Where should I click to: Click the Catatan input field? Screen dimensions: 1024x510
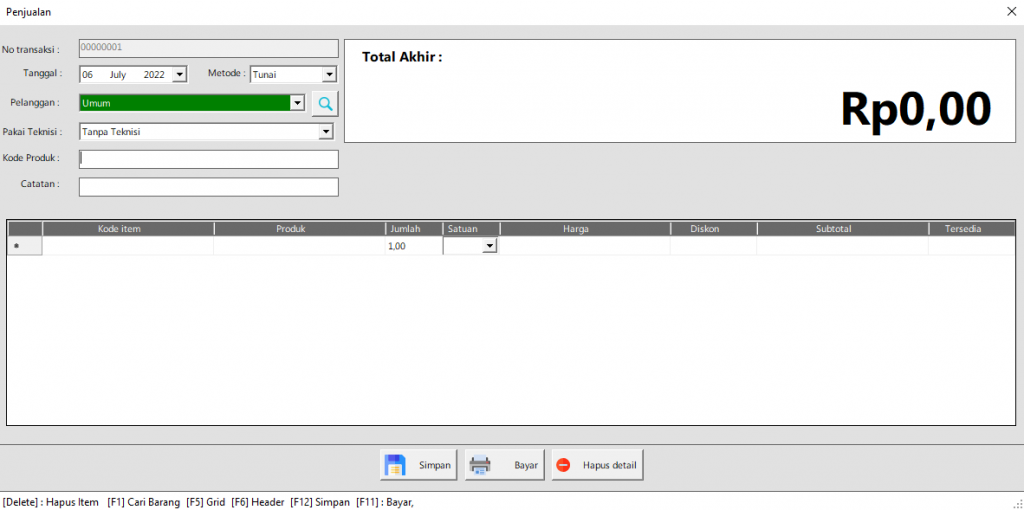pos(209,187)
